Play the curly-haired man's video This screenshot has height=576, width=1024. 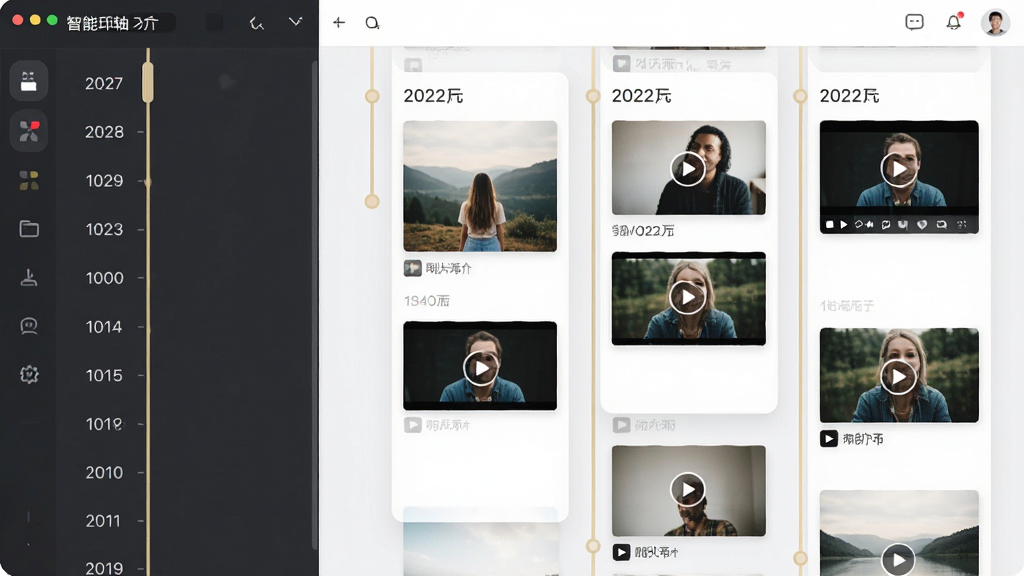click(x=688, y=169)
